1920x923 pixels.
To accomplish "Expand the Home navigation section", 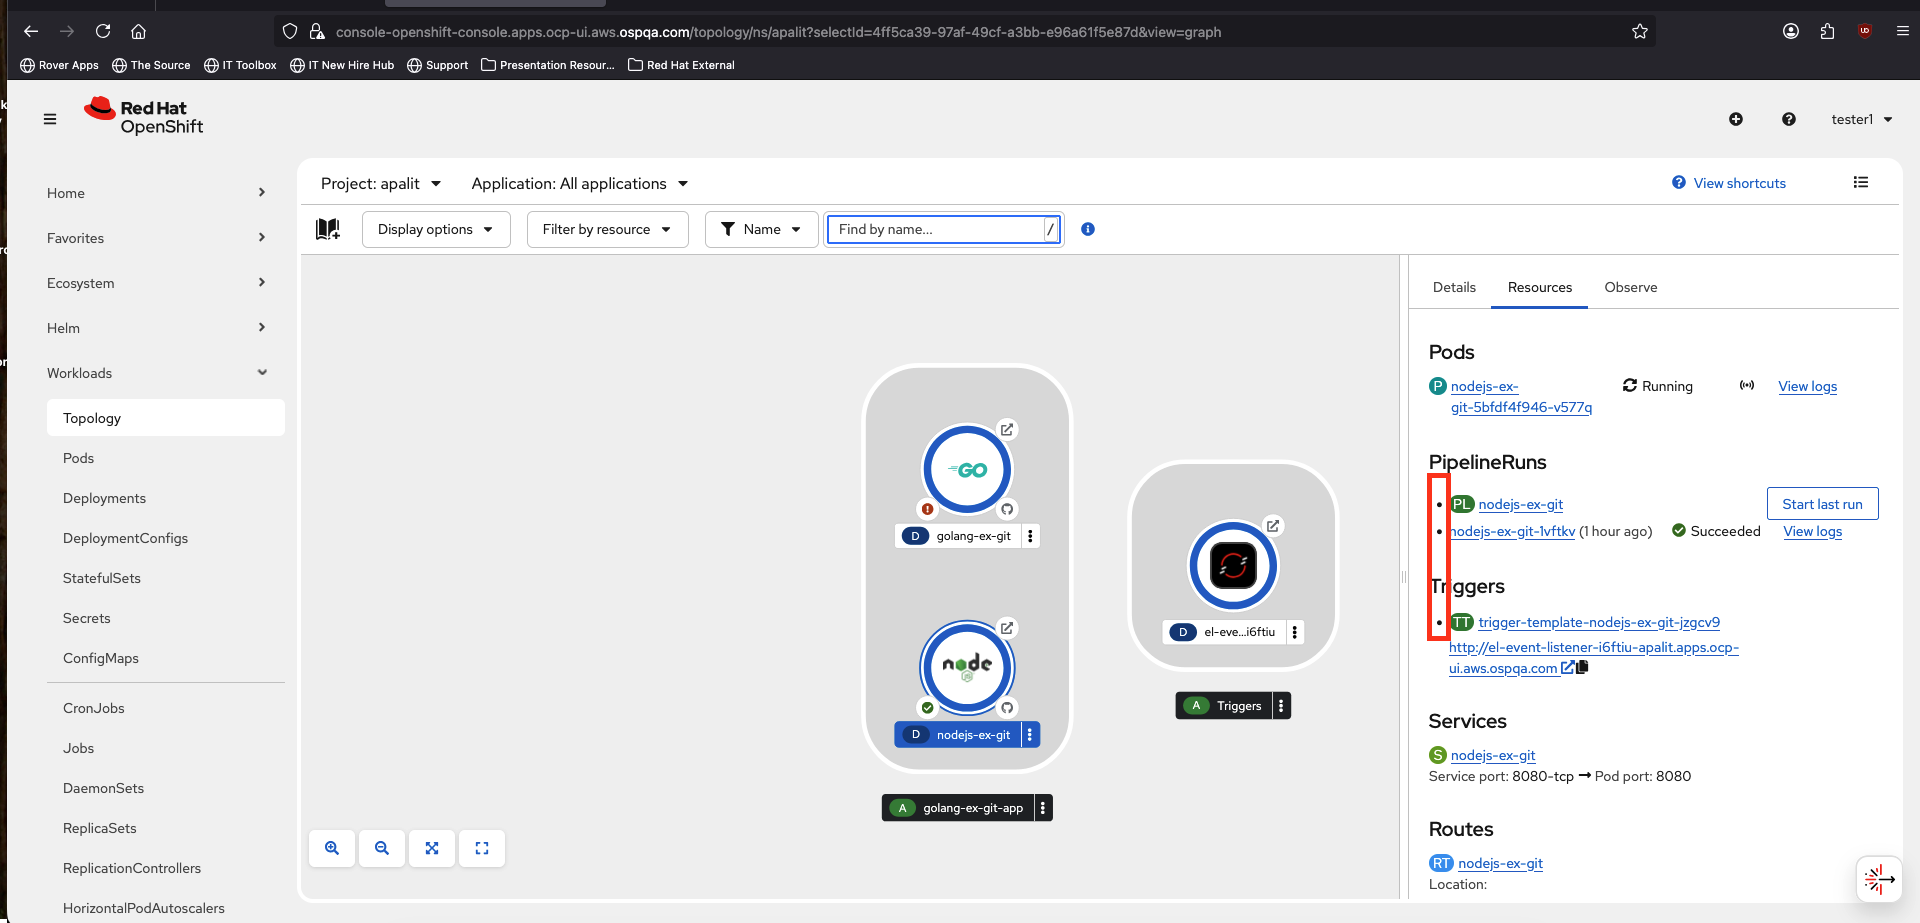I will (x=157, y=193).
